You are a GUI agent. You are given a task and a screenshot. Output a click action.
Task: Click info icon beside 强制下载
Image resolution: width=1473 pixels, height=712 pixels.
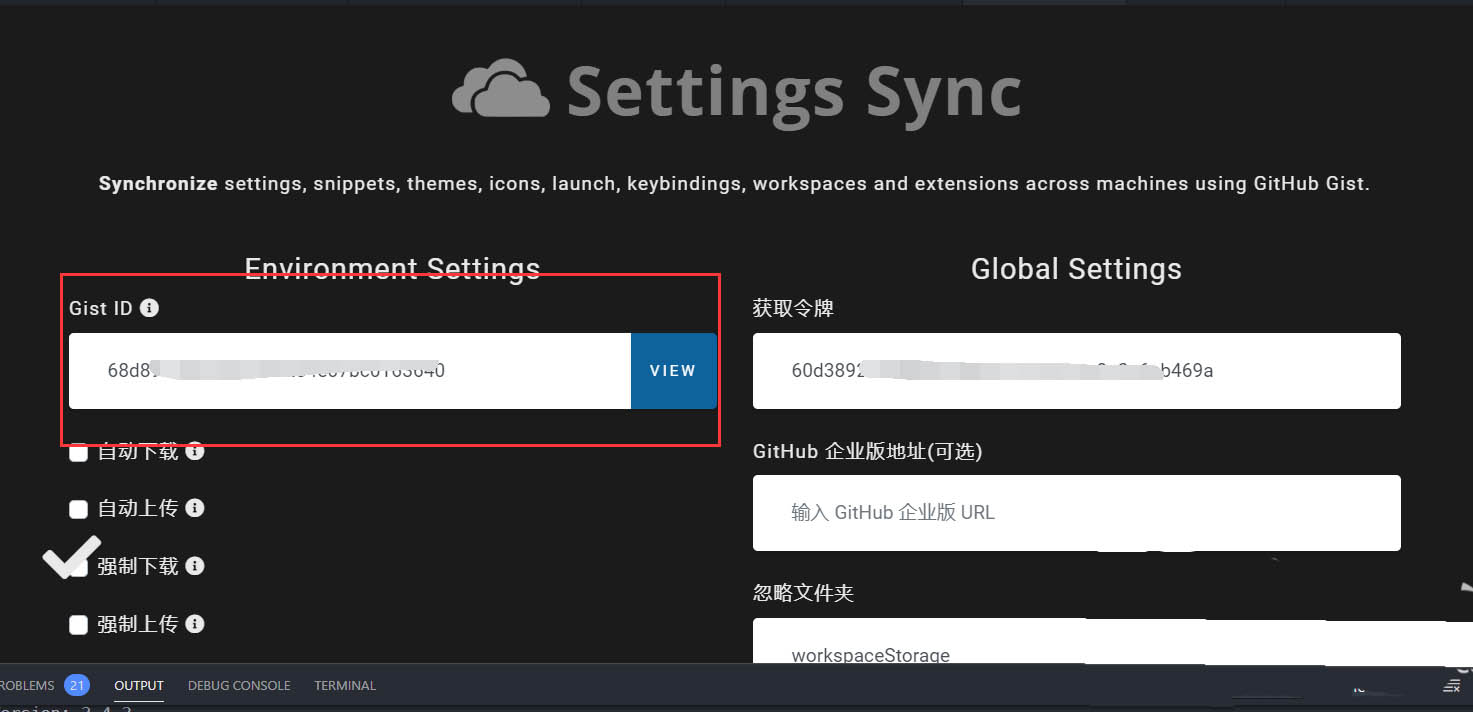195,566
